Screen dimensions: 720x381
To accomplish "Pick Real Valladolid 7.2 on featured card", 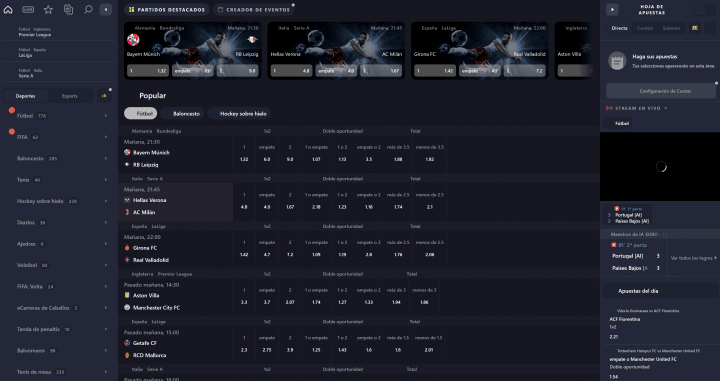I will point(525,71).
